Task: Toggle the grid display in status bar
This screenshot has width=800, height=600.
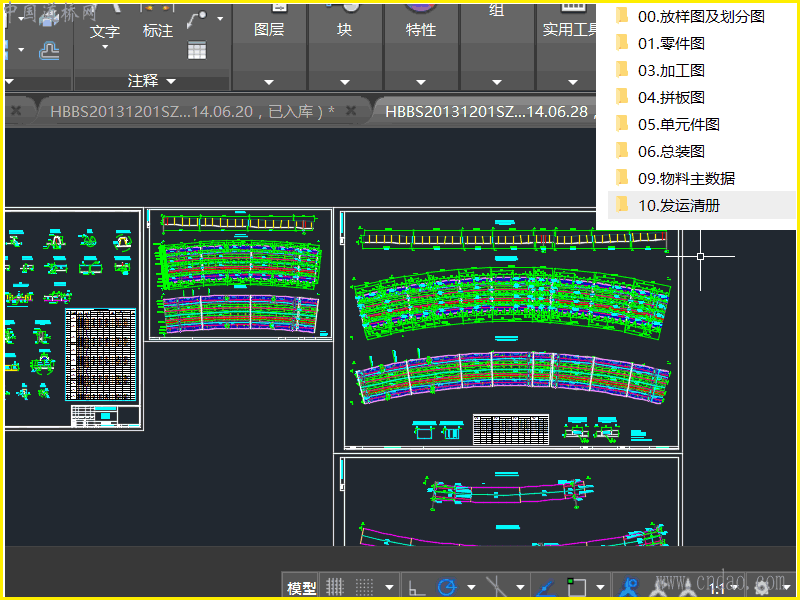Action: (336, 587)
